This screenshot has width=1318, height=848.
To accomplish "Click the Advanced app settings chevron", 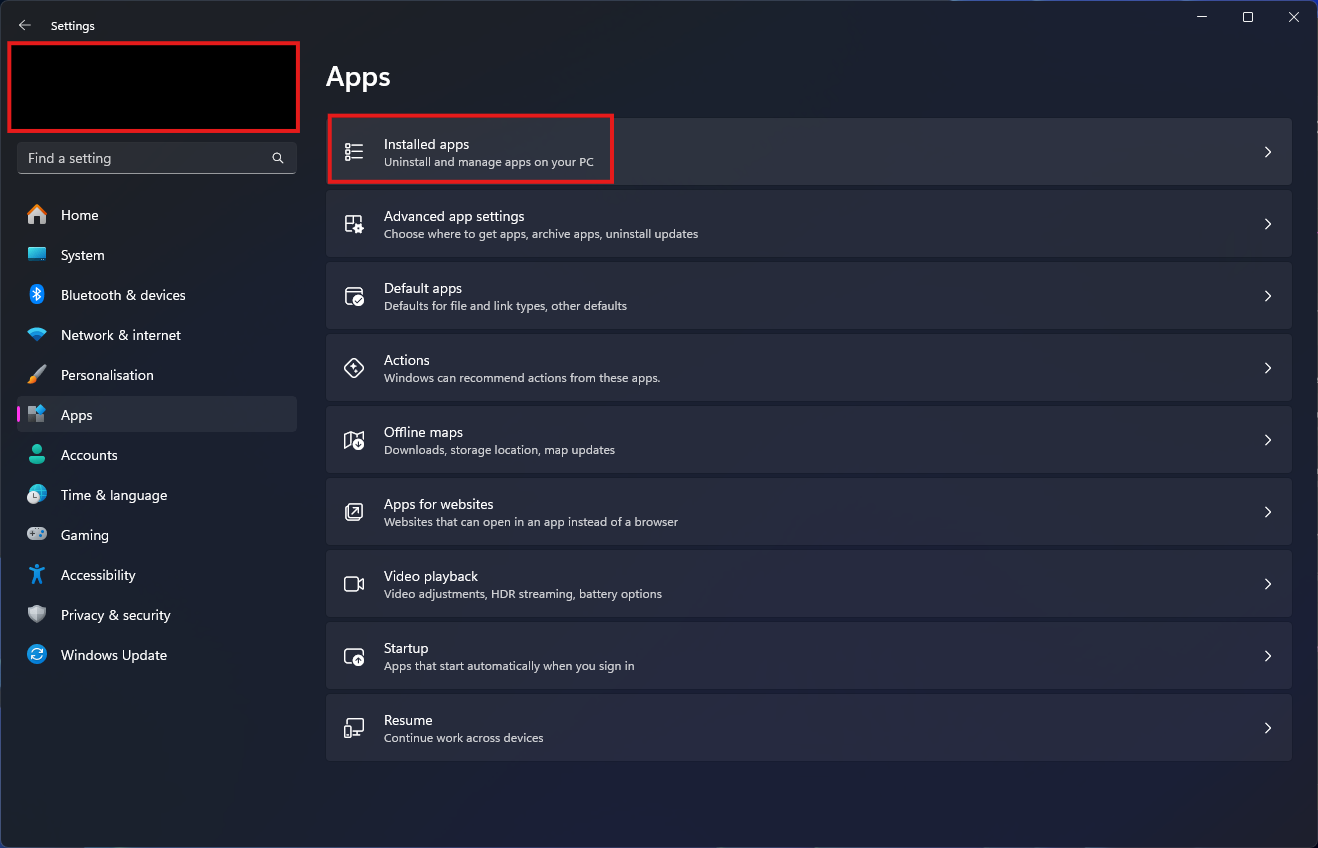I will (1267, 224).
